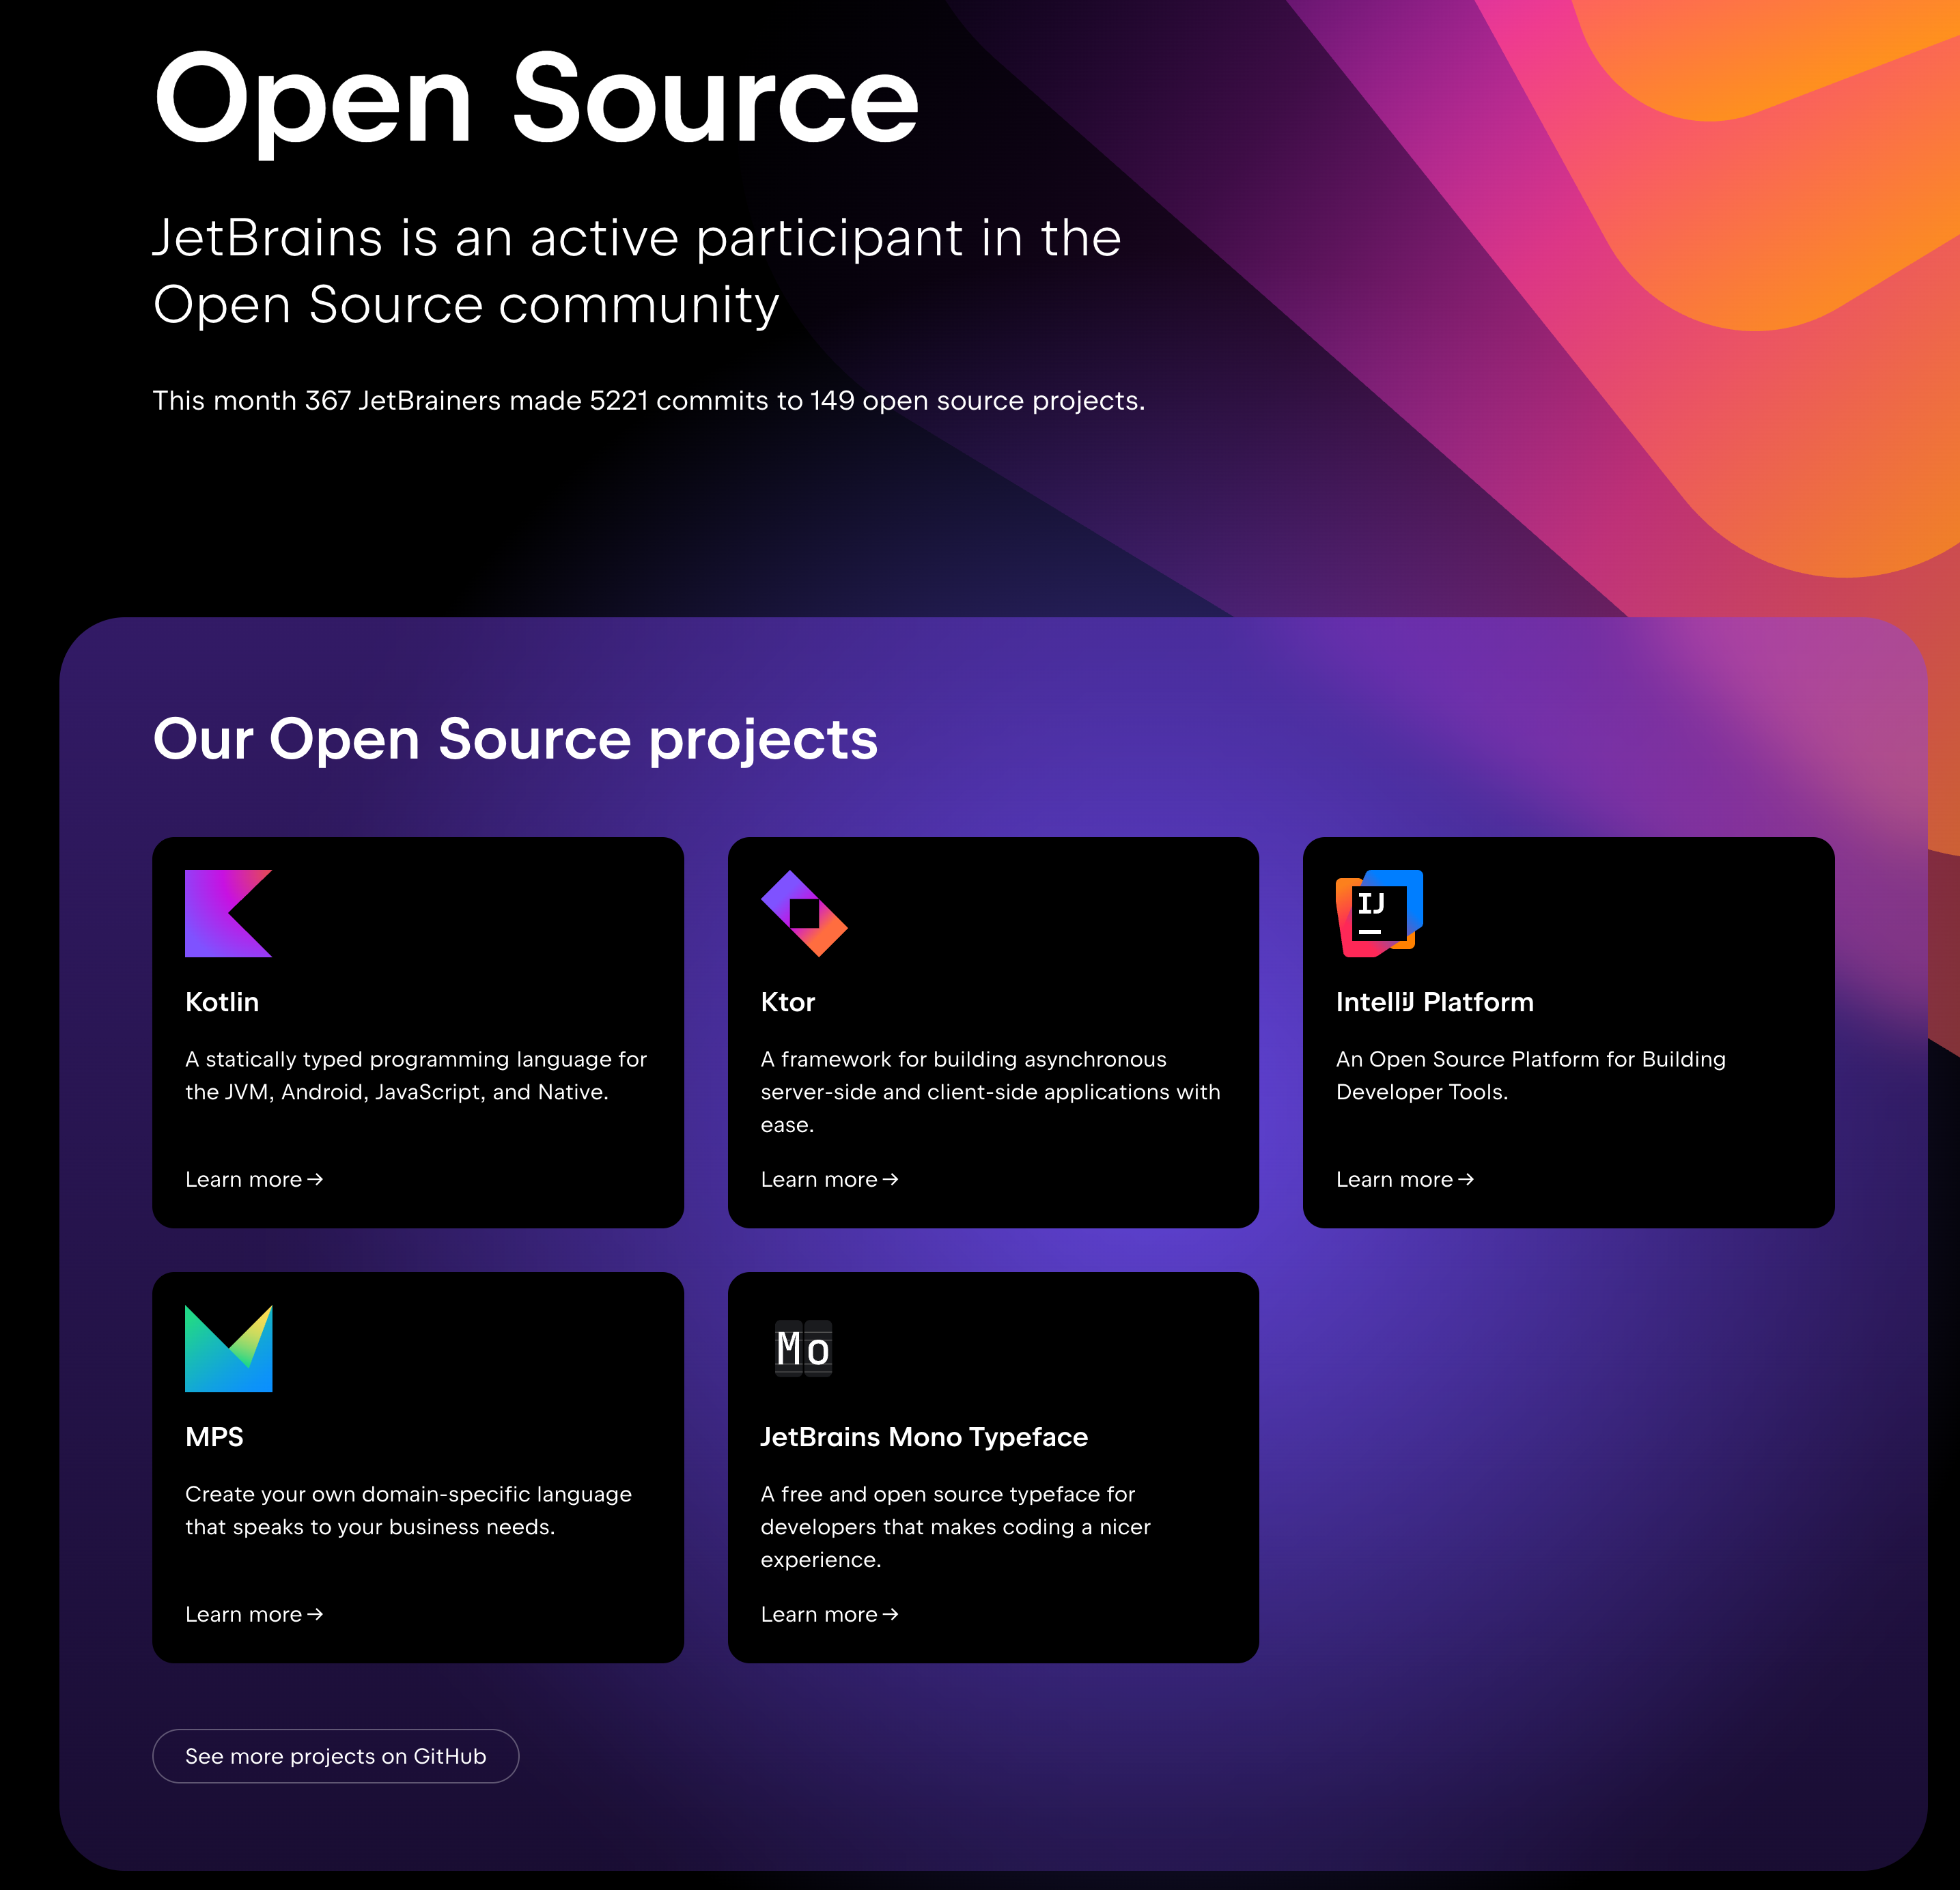Click the Ktor card heading

coord(788,1002)
